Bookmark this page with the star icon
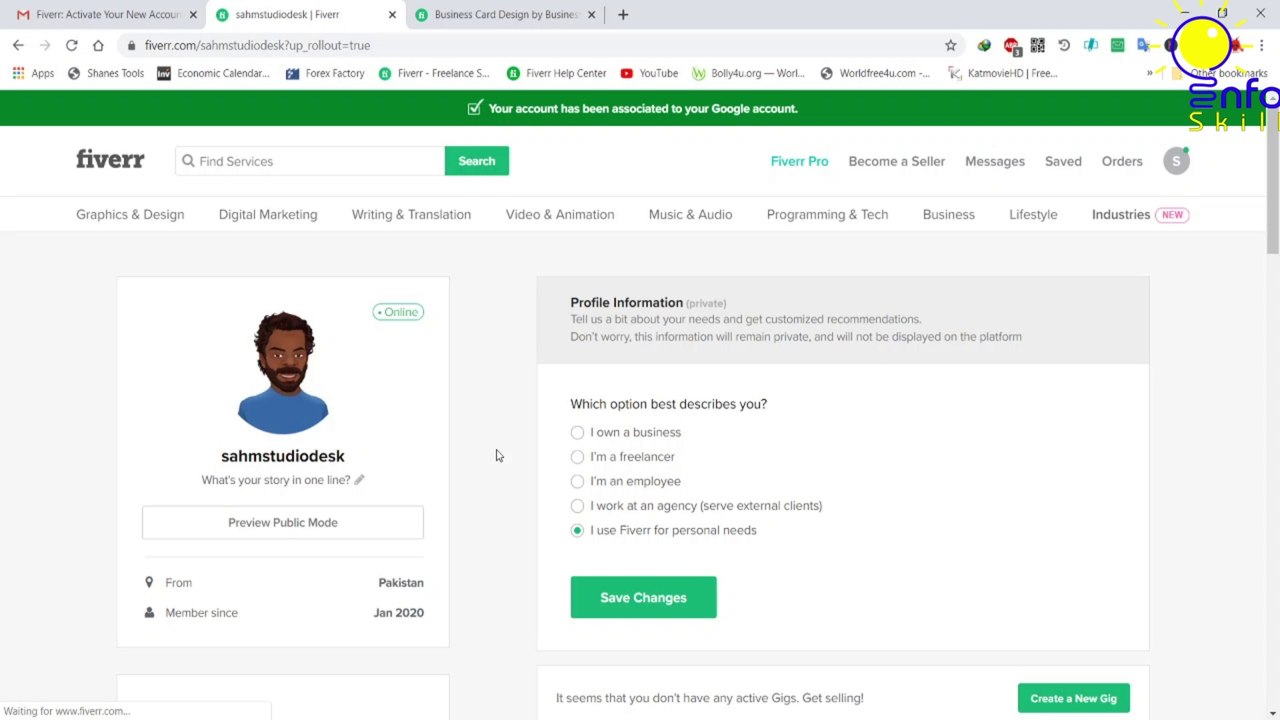1280x720 pixels. (x=950, y=45)
